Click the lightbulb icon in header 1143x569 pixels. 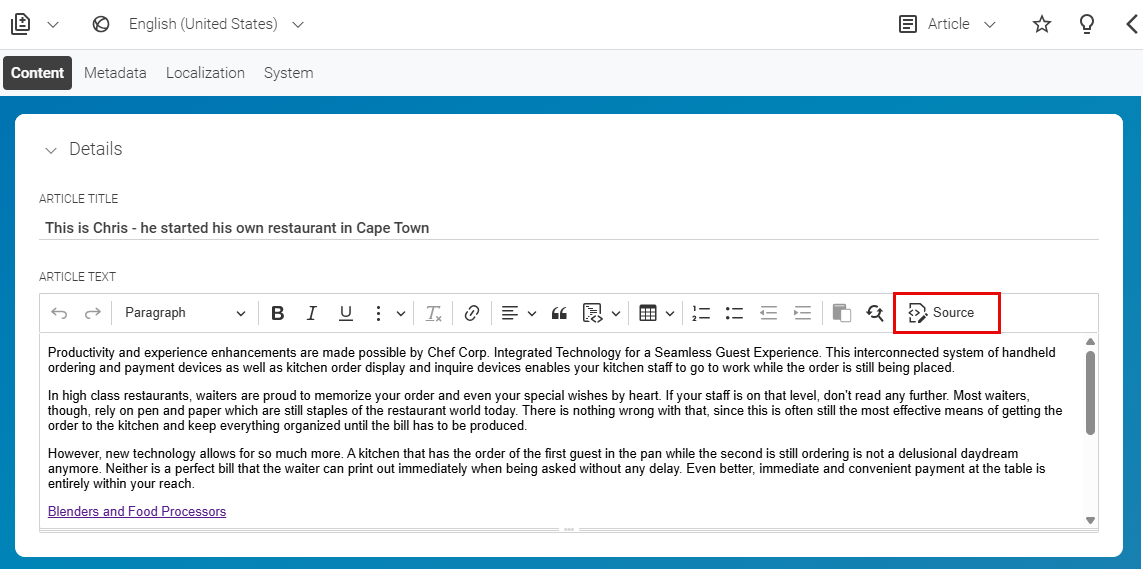(x=1087, y=24)
